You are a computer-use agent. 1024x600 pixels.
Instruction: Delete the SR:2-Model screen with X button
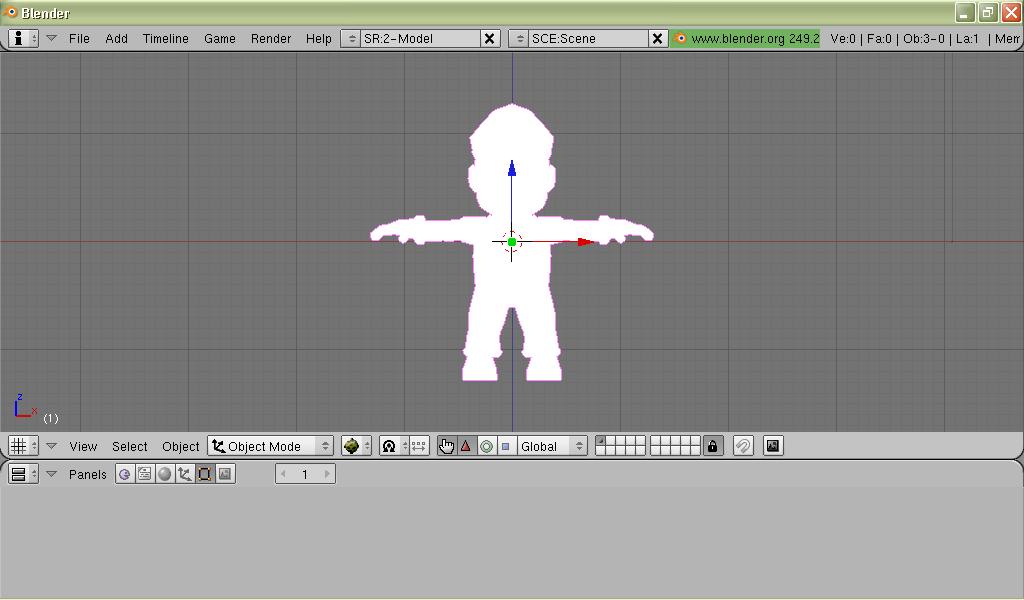[x=490, y=38]
